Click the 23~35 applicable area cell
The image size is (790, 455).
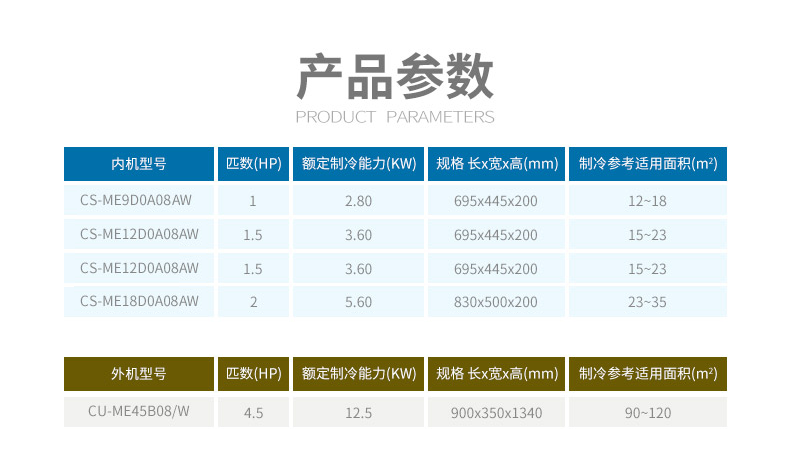click(647, 301)
